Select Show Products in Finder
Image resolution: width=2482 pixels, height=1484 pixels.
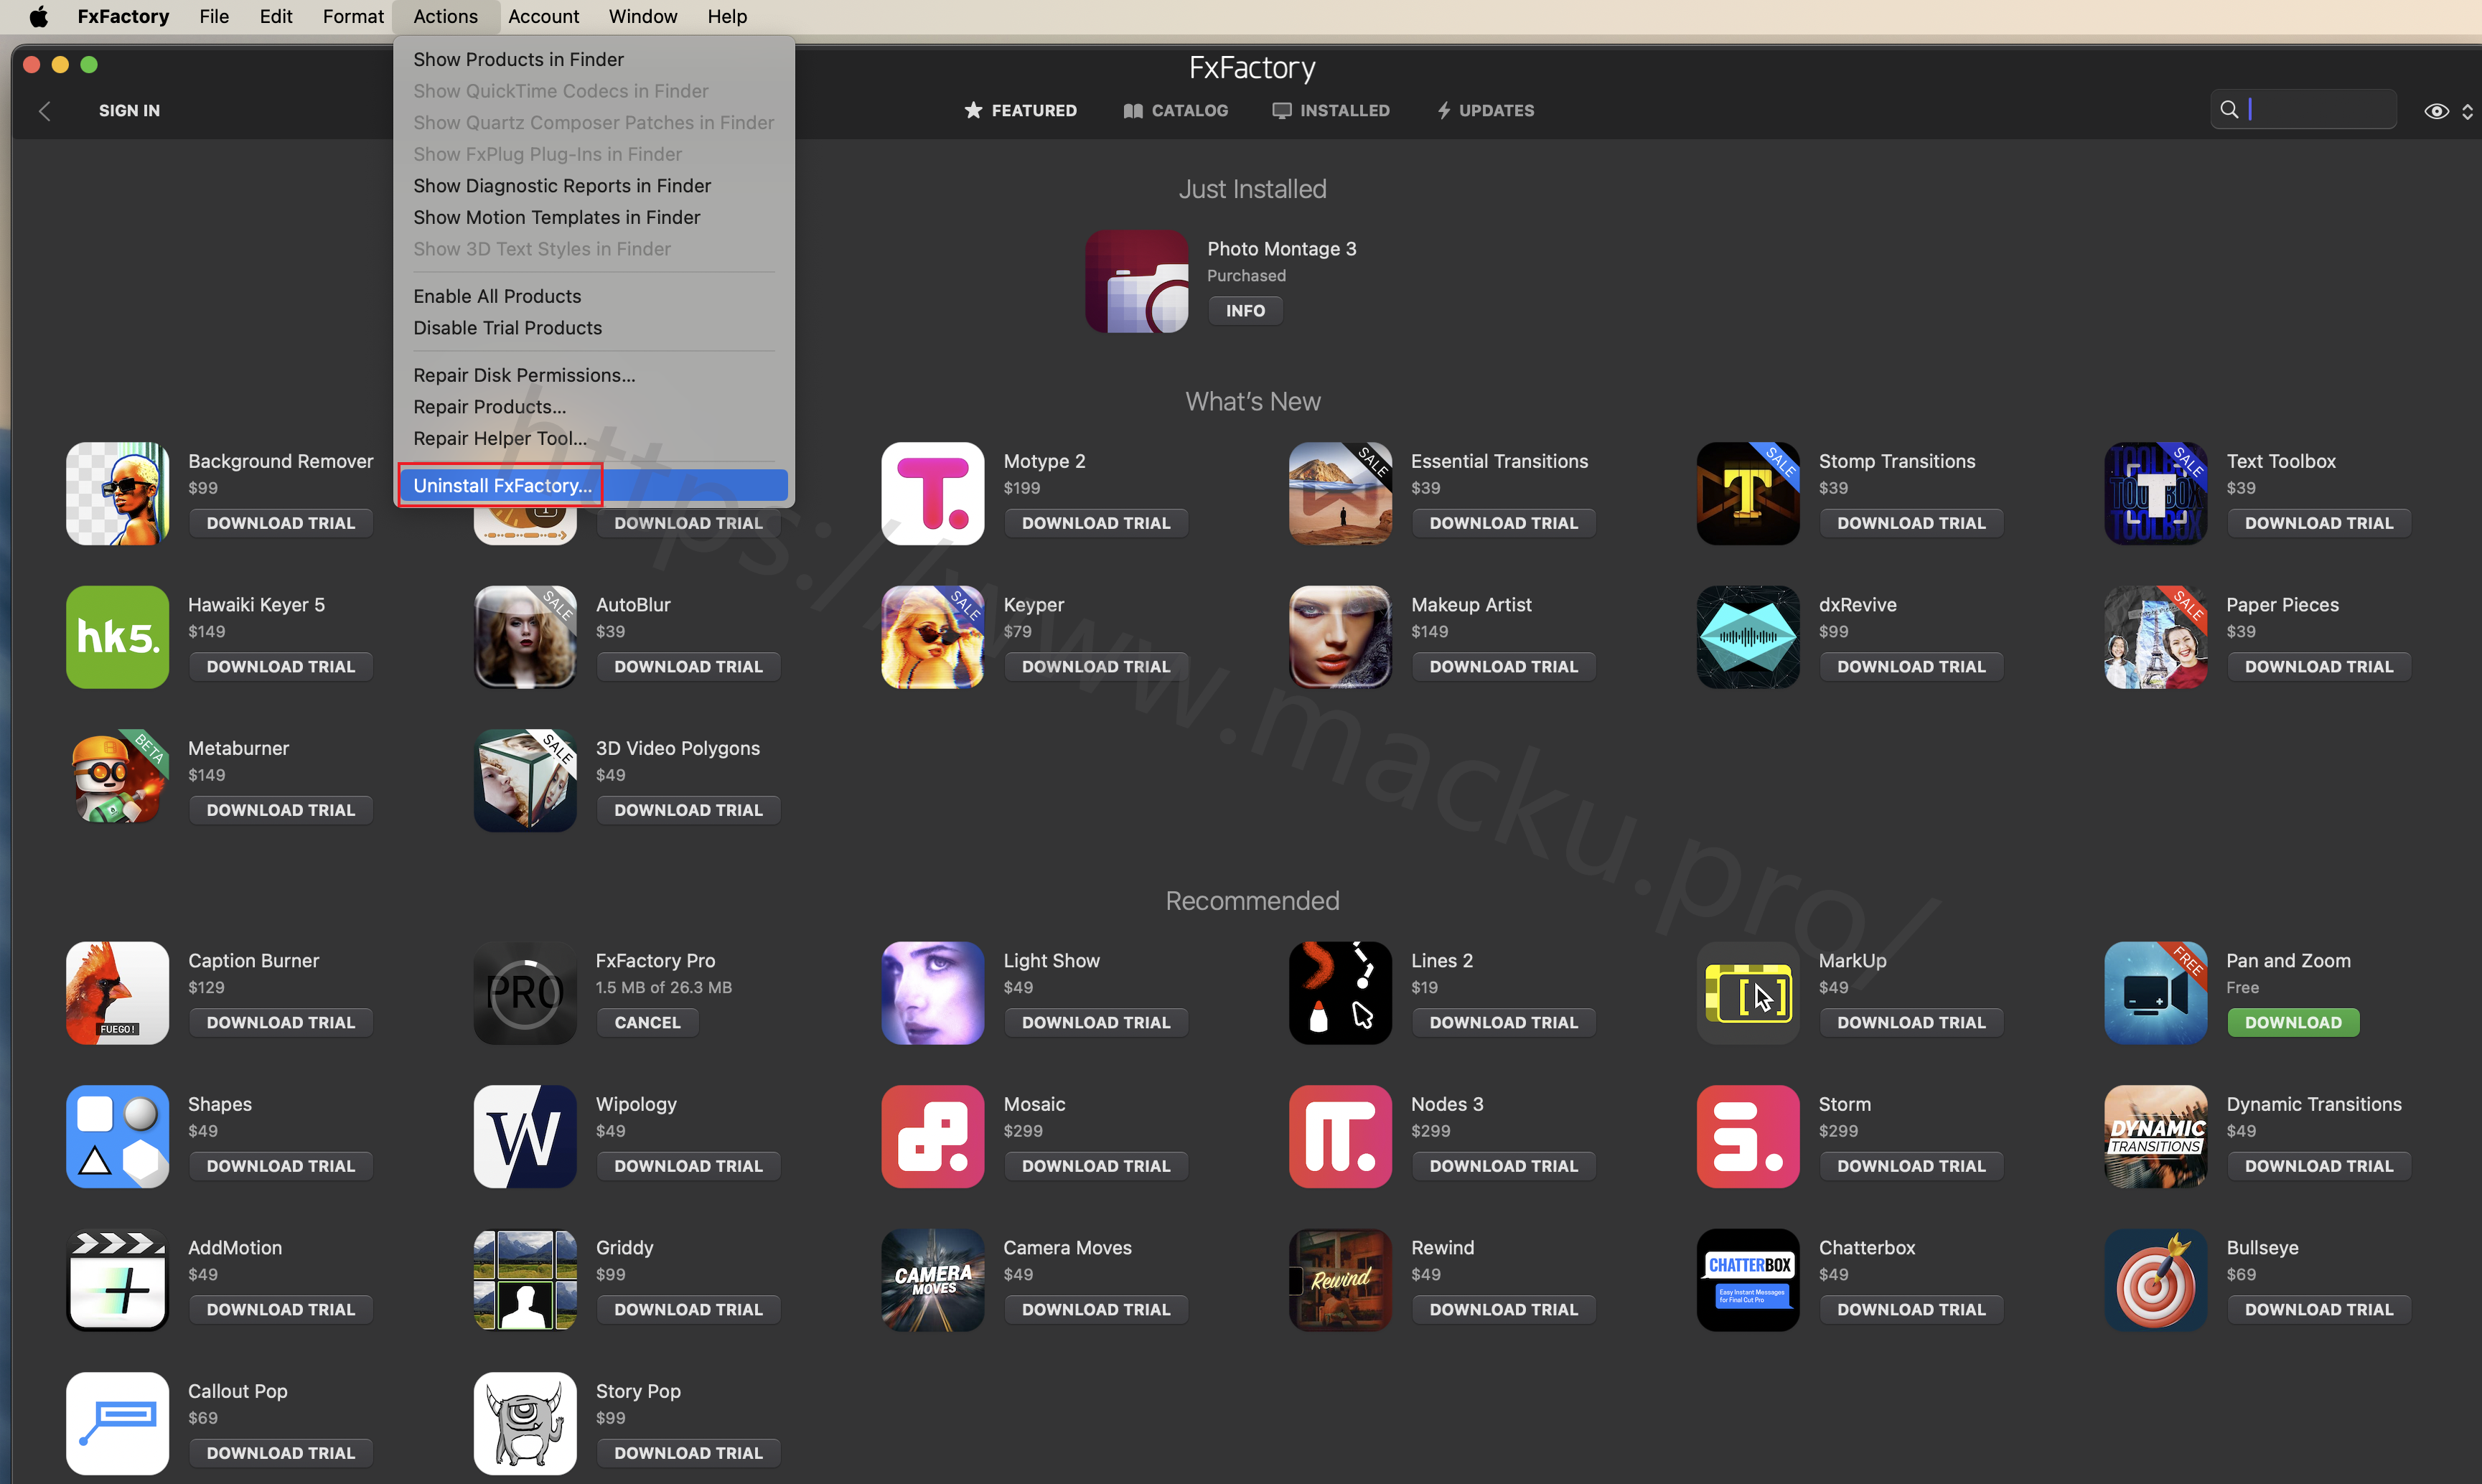coord(593,59)
